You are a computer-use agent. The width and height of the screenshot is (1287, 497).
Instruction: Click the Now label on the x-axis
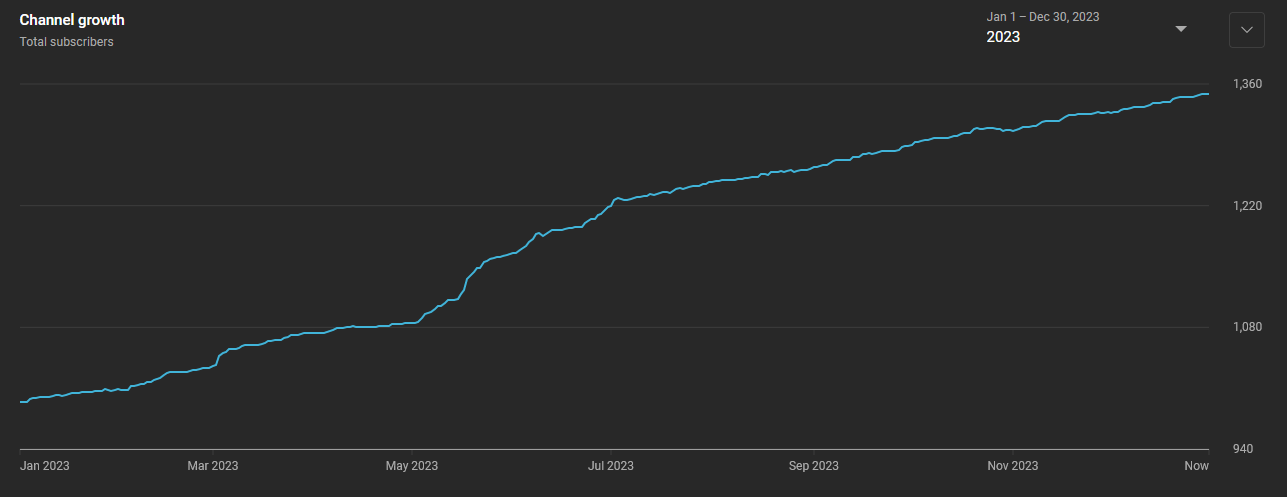coord(1197,466)
